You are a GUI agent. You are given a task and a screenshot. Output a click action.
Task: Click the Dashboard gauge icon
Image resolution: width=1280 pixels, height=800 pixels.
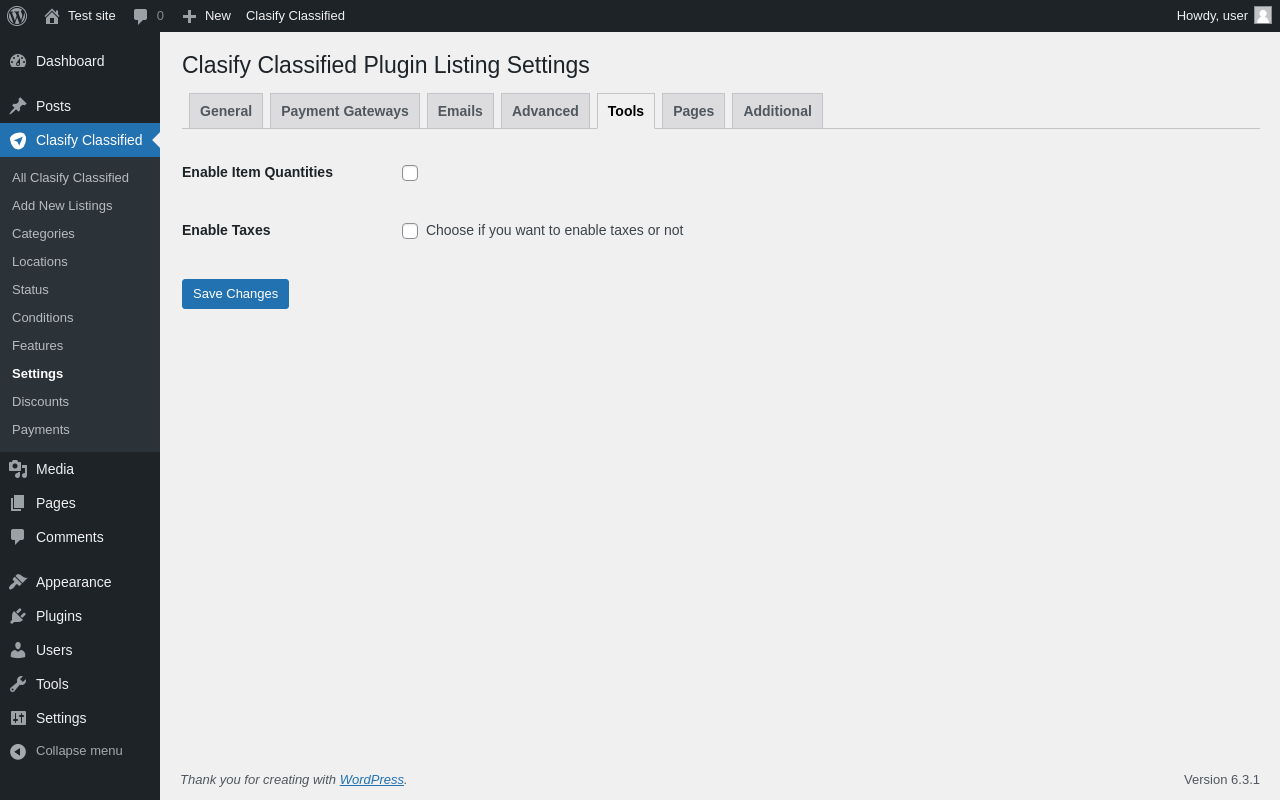coord(18,61)
